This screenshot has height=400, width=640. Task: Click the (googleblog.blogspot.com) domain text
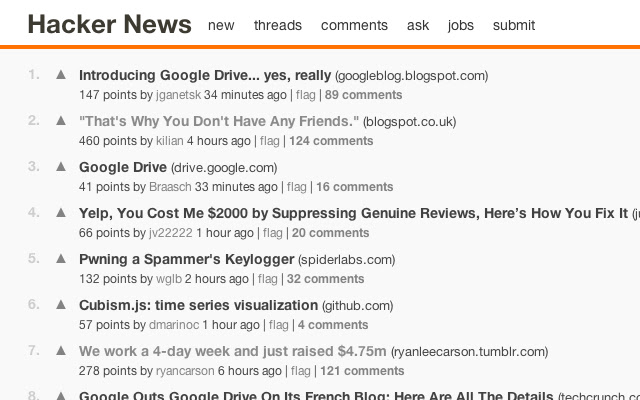coord(411,76)
